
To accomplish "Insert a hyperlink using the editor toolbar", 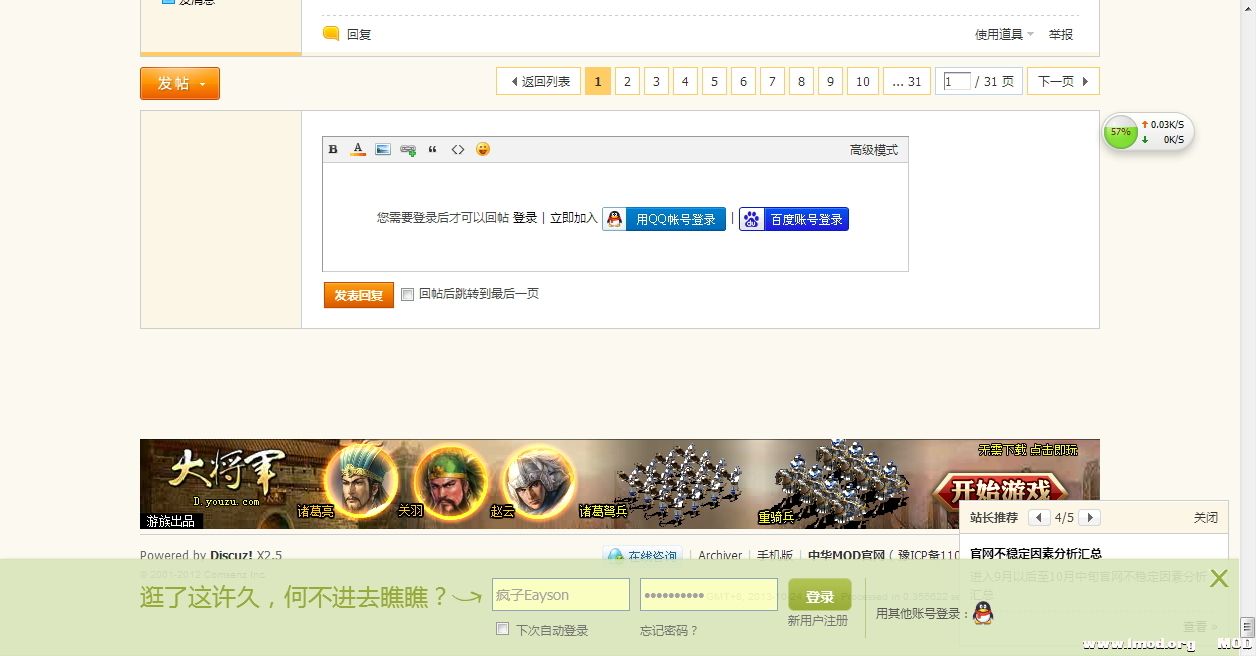I will coord(407,148).
